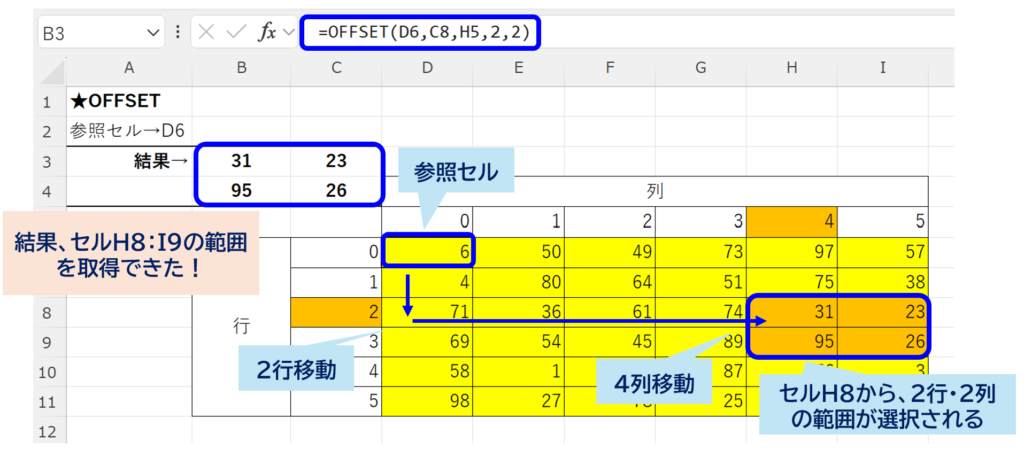
Task: Select column G header
Action: tap(701, 68)
